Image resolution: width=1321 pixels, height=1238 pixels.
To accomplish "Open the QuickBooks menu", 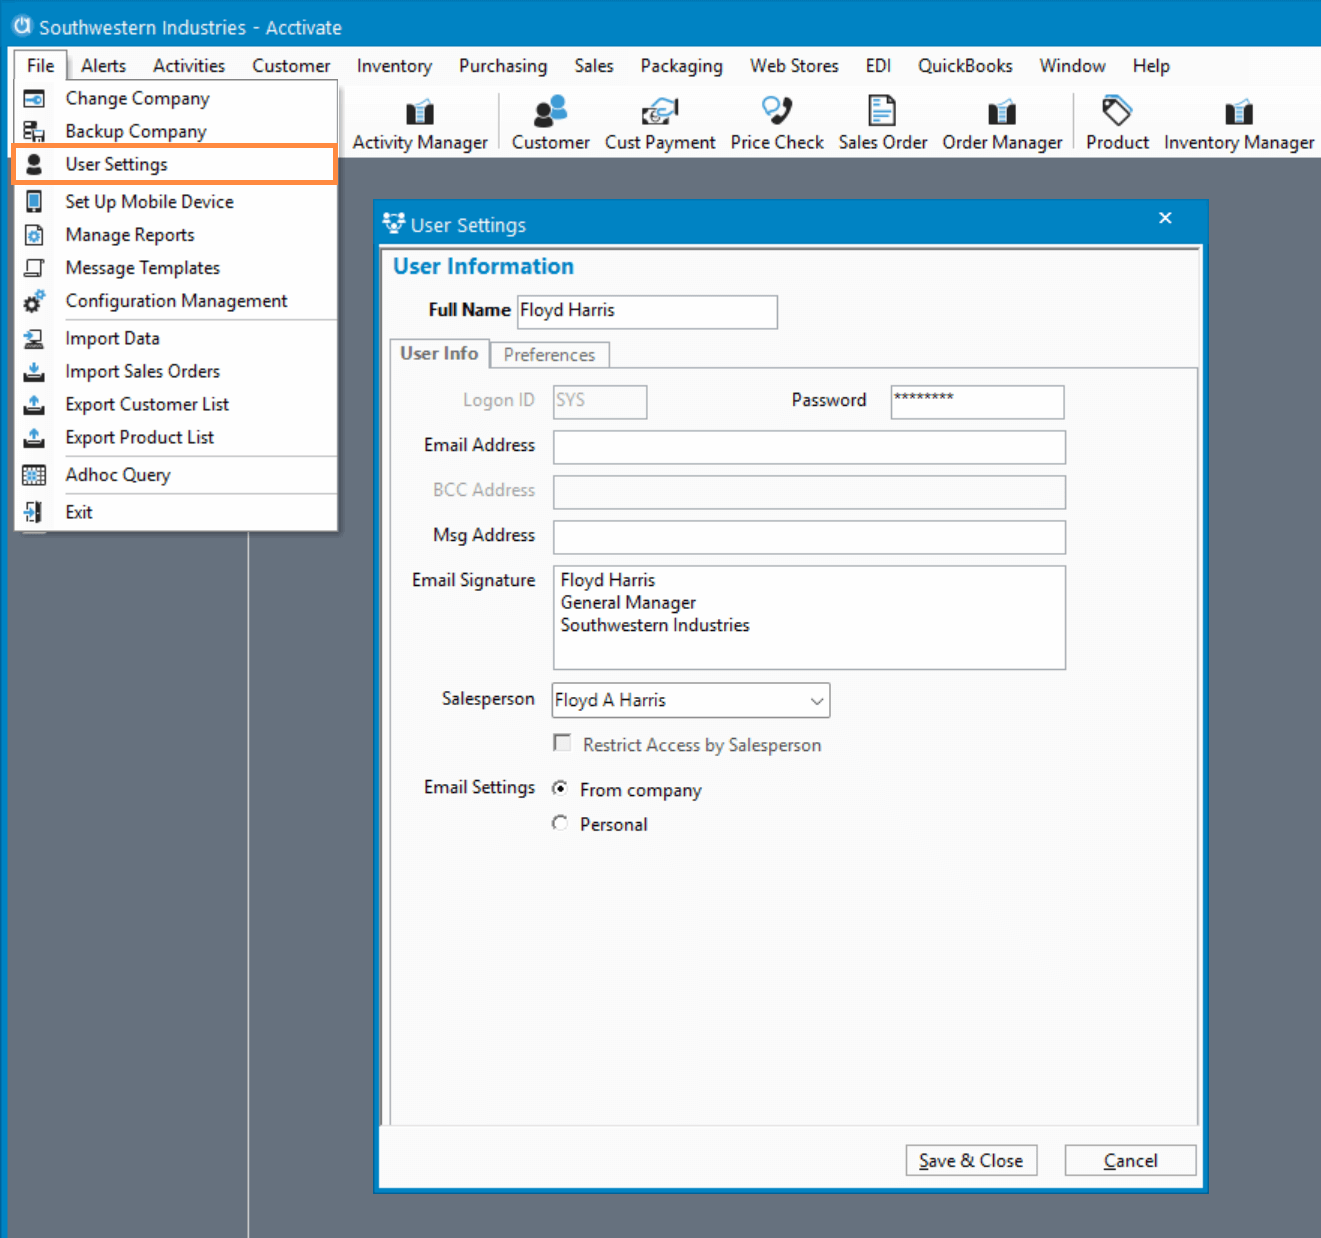I will 965,66.
